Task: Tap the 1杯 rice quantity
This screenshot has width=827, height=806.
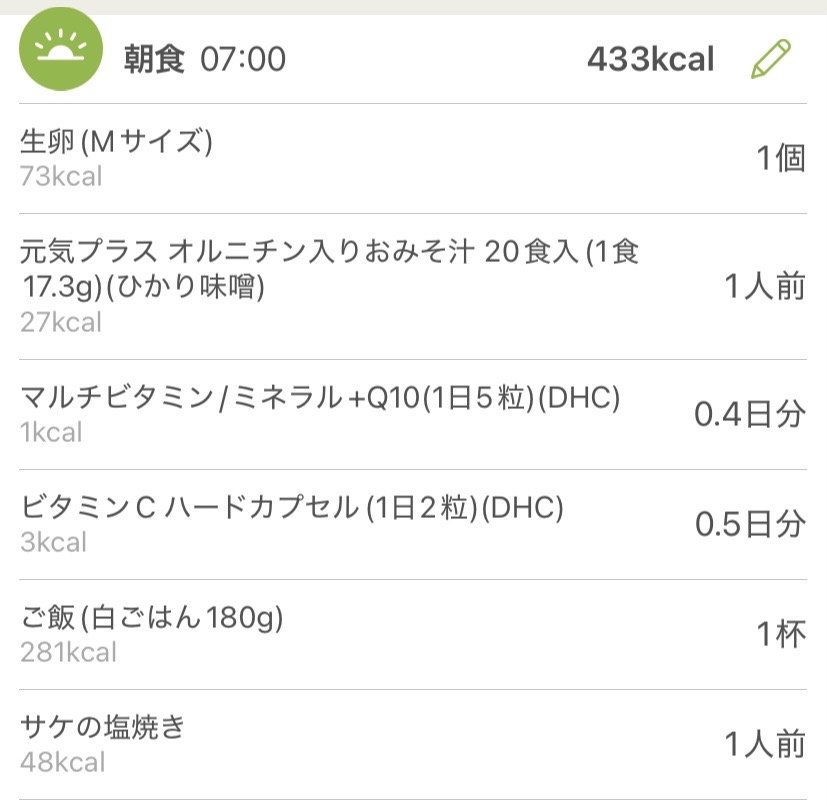Action: 780,635
